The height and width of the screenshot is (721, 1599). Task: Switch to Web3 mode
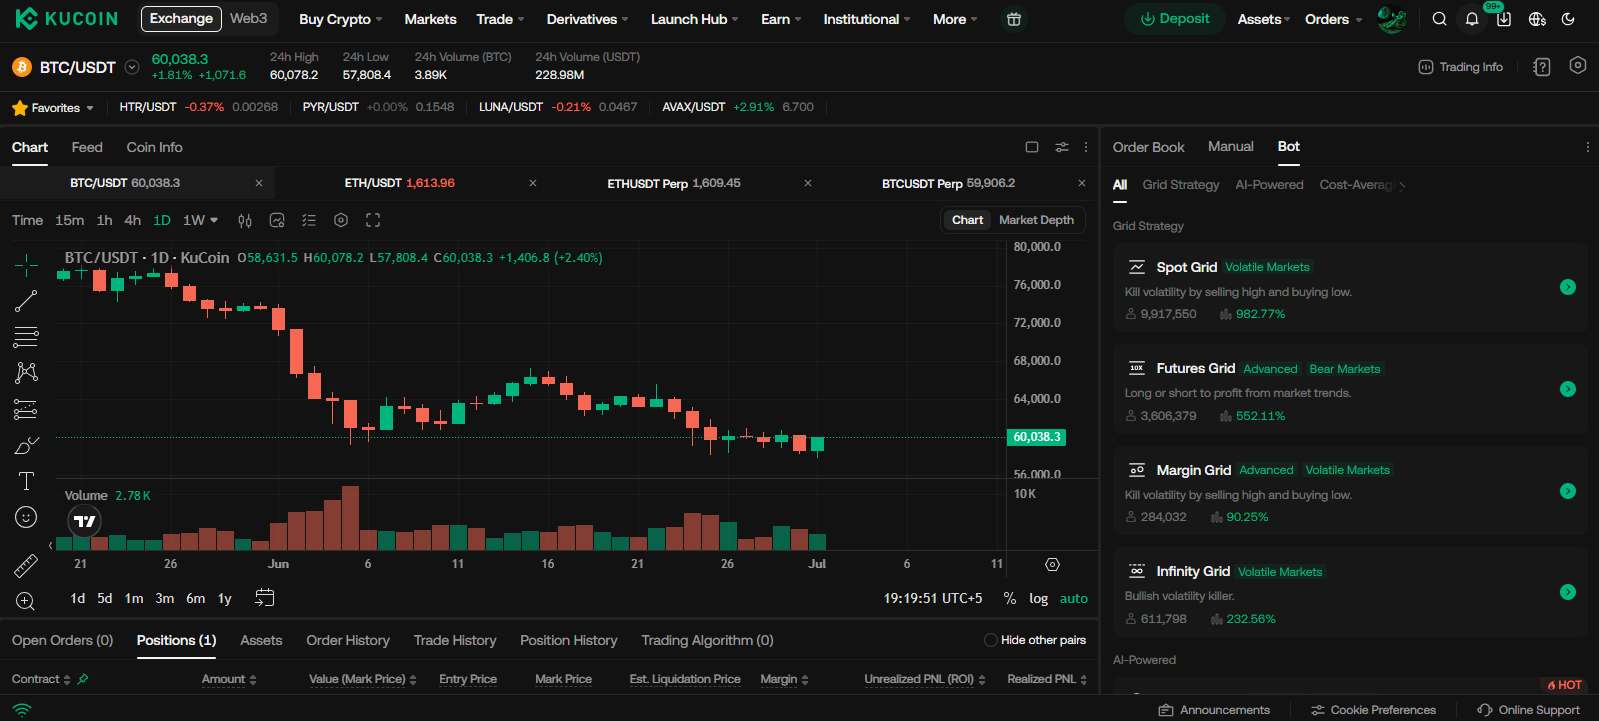(x=248, y=18)
